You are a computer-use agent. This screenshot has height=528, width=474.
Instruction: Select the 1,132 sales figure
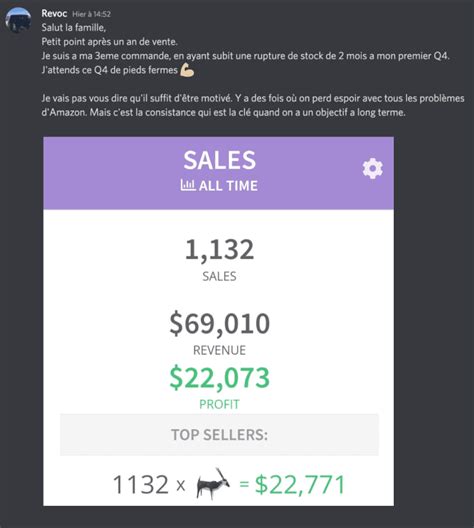[219, 250]
